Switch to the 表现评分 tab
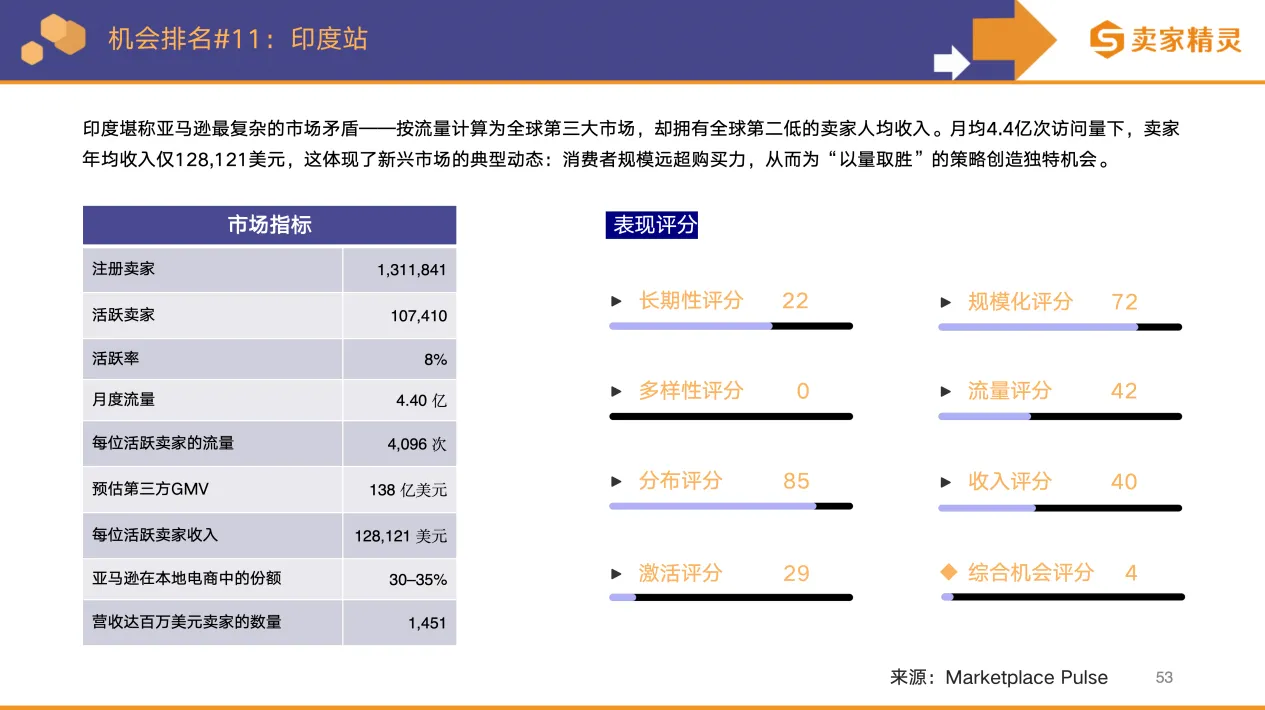 (652, 224)
